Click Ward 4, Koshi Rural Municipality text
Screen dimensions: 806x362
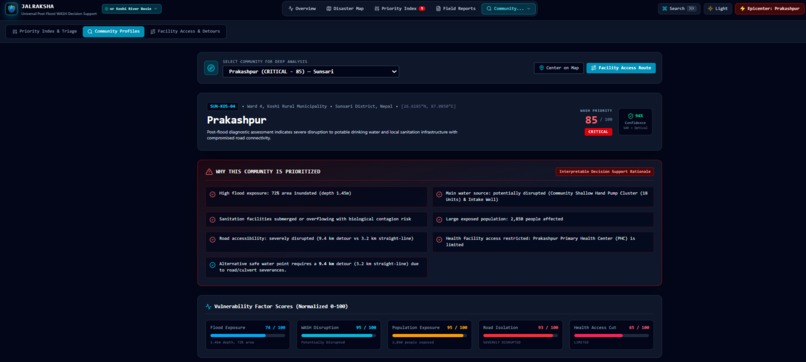coord(287,106)
